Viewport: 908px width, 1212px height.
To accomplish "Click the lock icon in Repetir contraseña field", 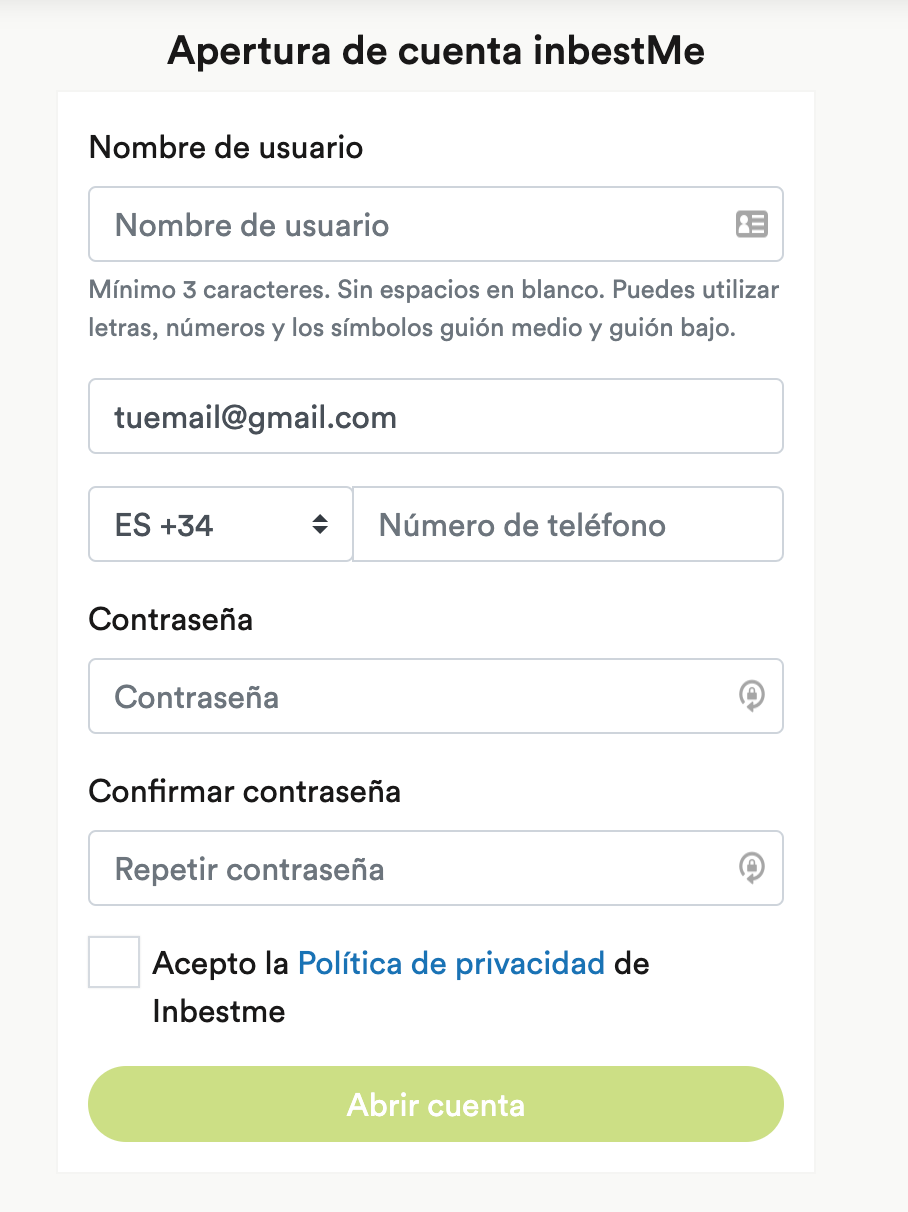I will (x=752, y=867).
